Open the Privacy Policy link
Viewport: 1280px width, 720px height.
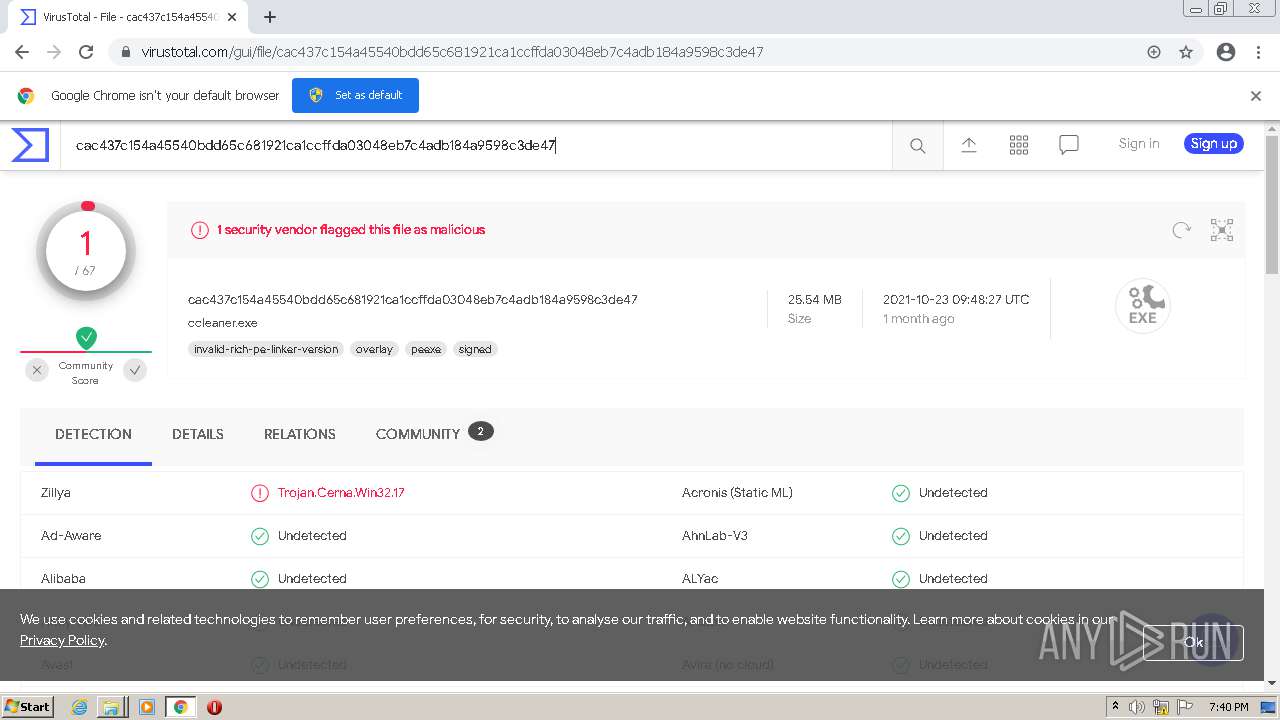click(62, 640)
